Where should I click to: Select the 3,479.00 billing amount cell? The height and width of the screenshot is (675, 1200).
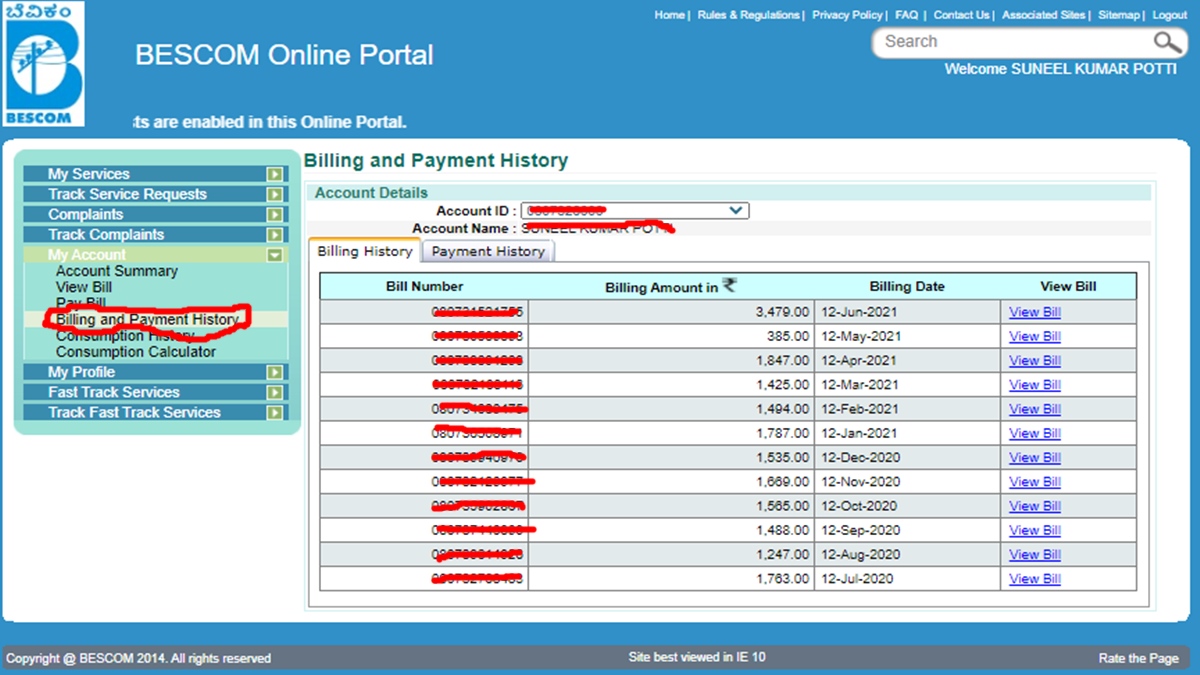click(671, 312)
